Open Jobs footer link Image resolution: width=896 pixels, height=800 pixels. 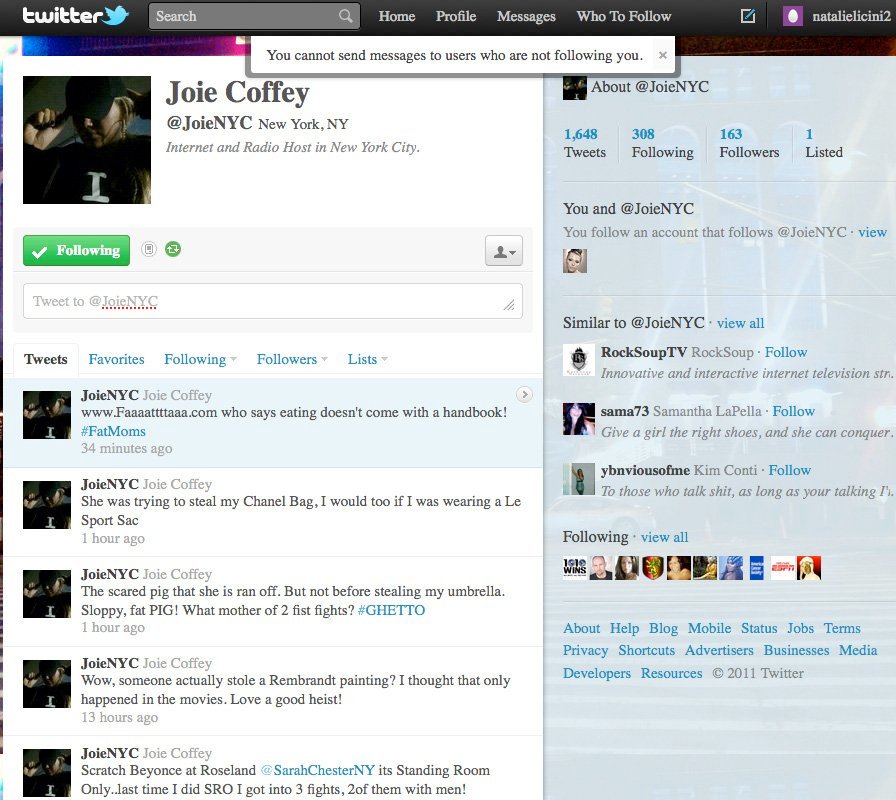(x=800, y=628)
